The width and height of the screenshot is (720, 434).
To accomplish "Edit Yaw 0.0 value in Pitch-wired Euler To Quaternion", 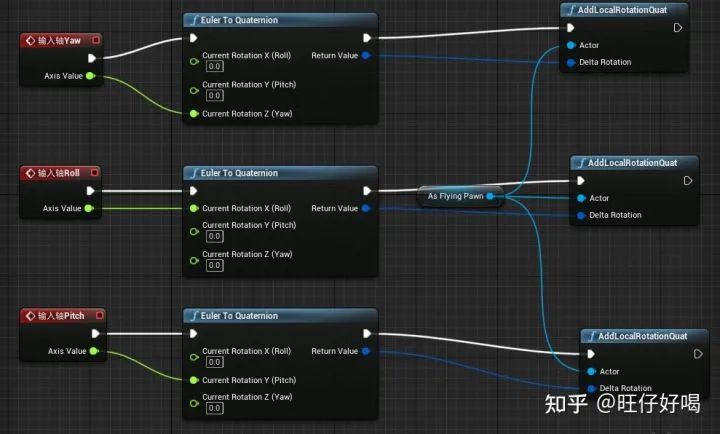I will point(214,408).
